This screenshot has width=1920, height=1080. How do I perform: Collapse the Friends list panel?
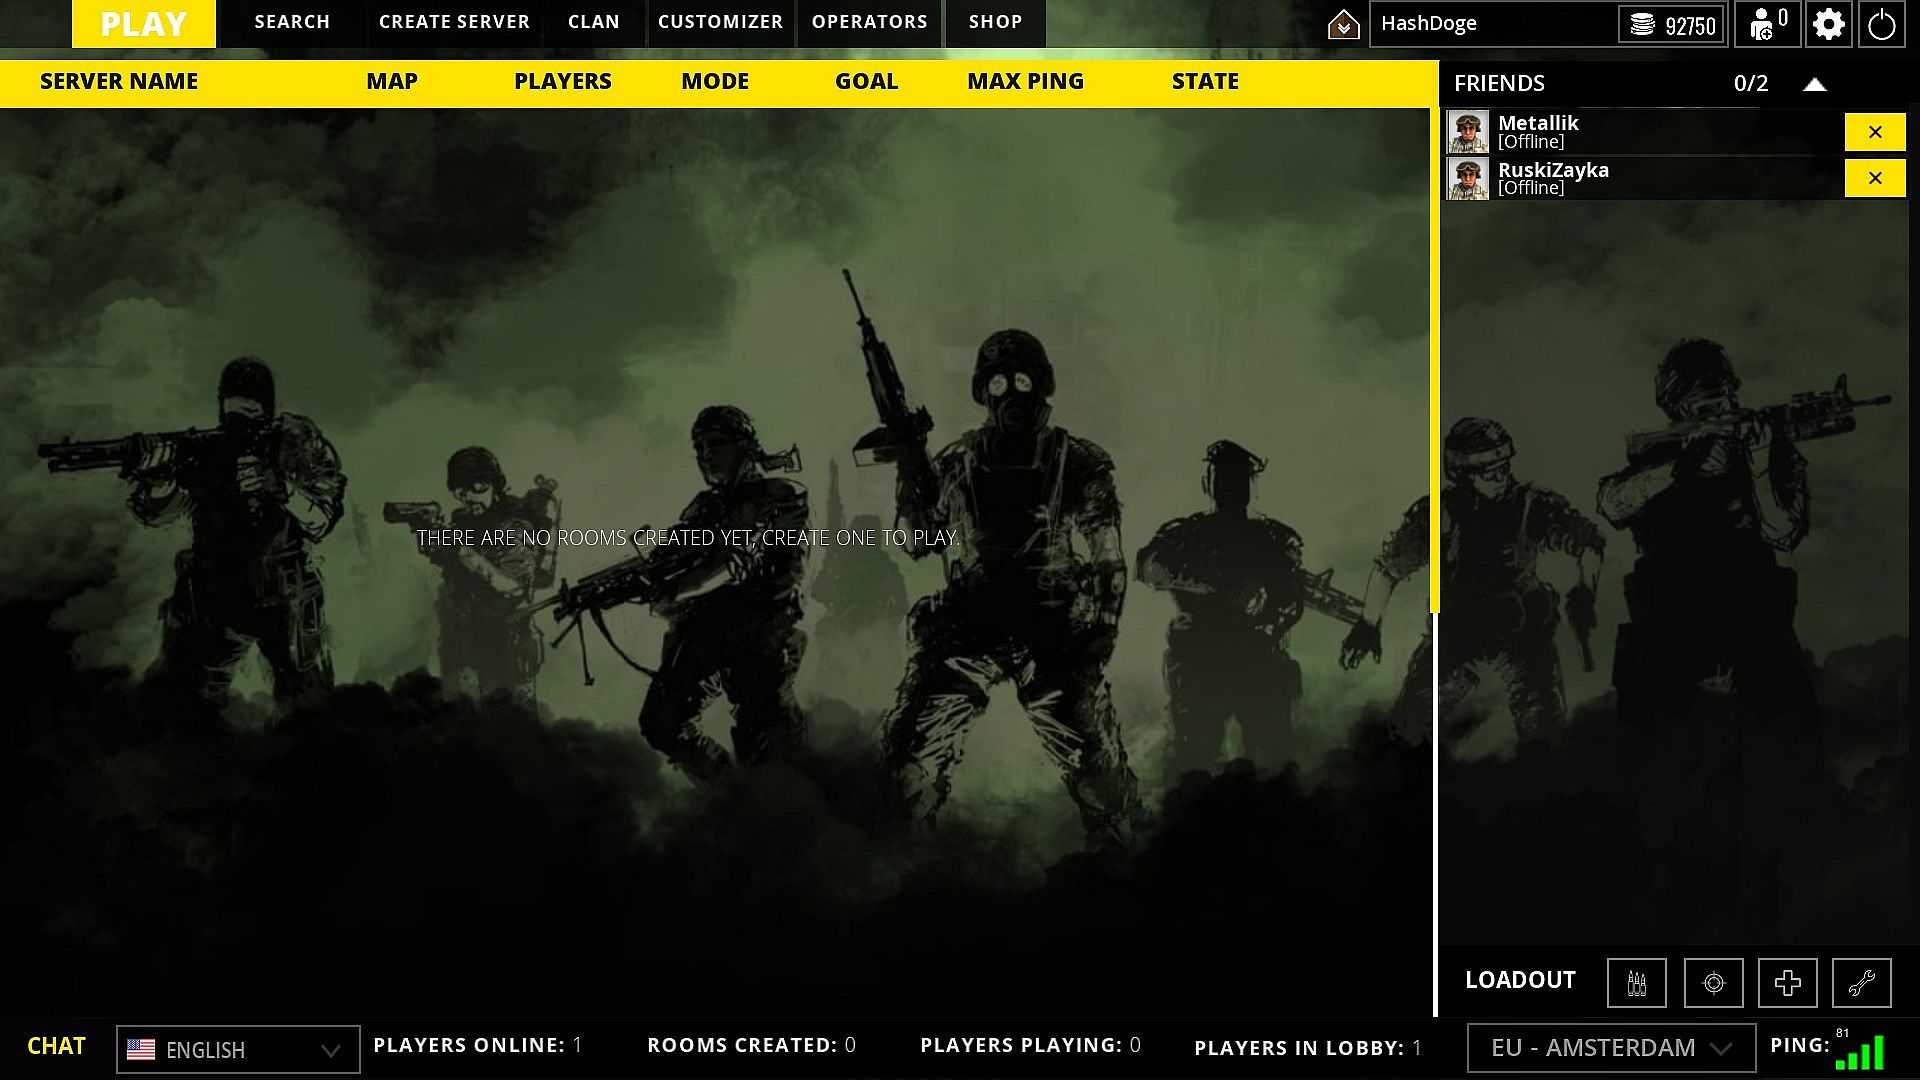[x=1814, y=84]
